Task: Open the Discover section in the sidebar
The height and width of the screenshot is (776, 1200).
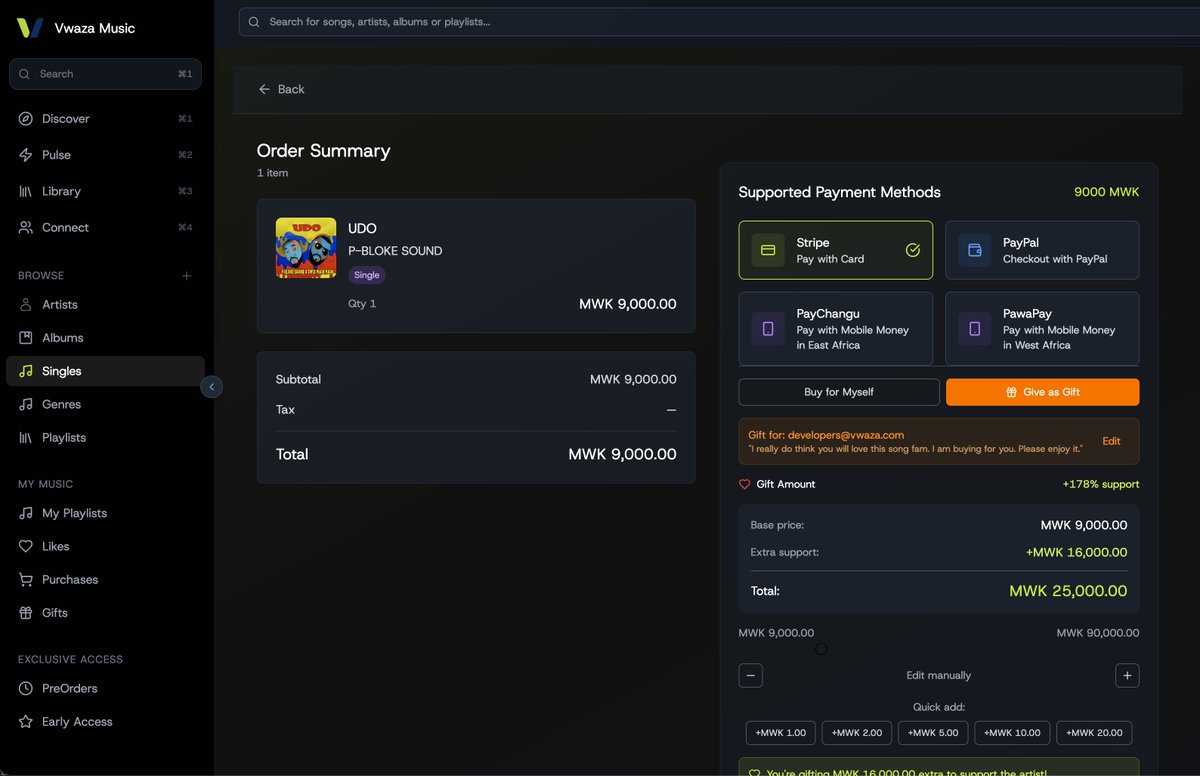Action: 66,118
